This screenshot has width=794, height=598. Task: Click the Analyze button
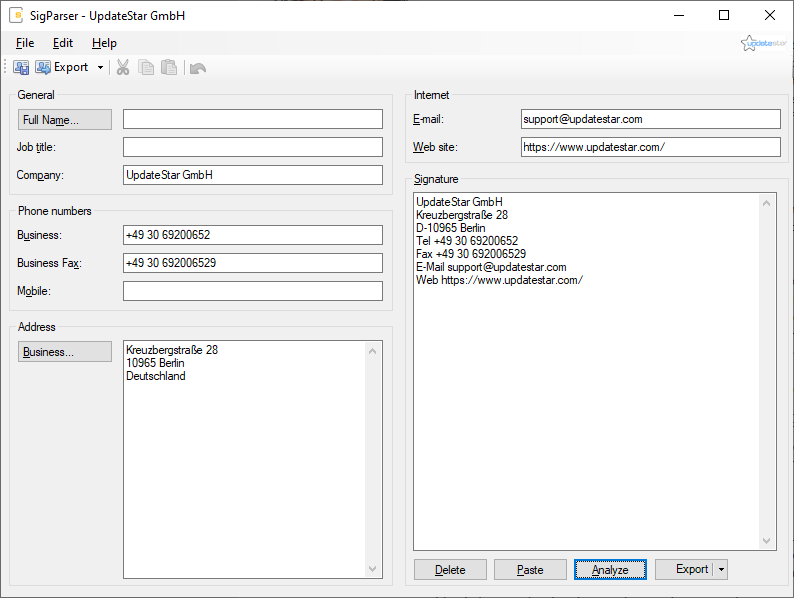tap(610, 570)
